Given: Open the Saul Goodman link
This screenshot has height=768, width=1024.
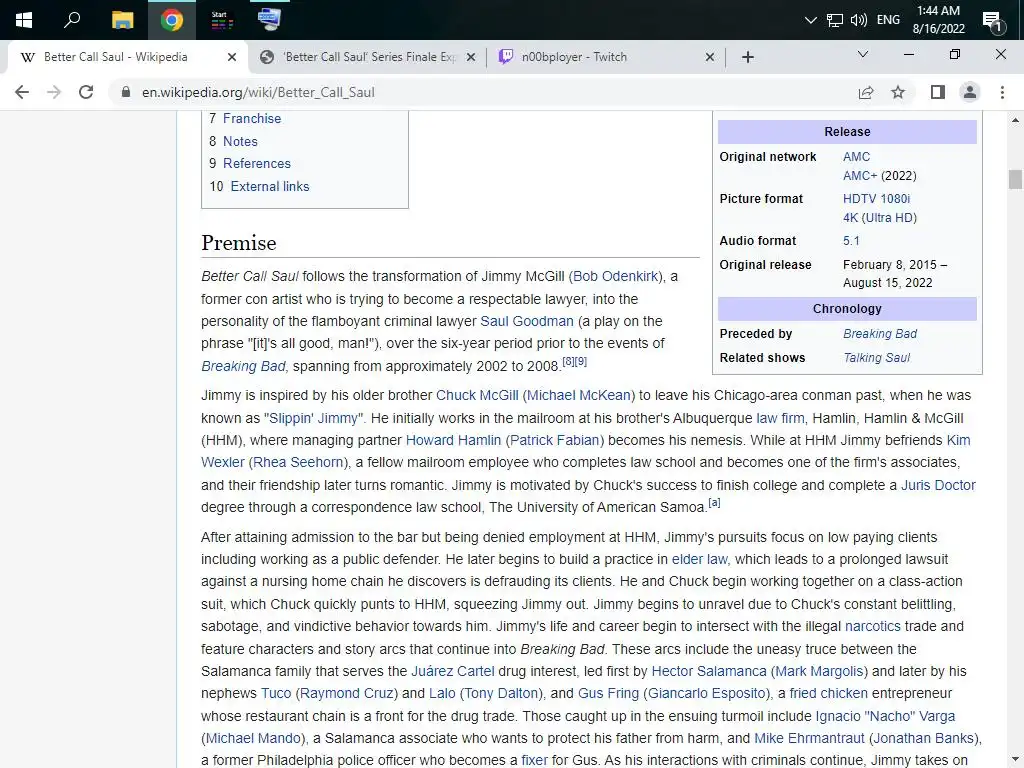Looking at the screenshot, I should pos(527,321).
